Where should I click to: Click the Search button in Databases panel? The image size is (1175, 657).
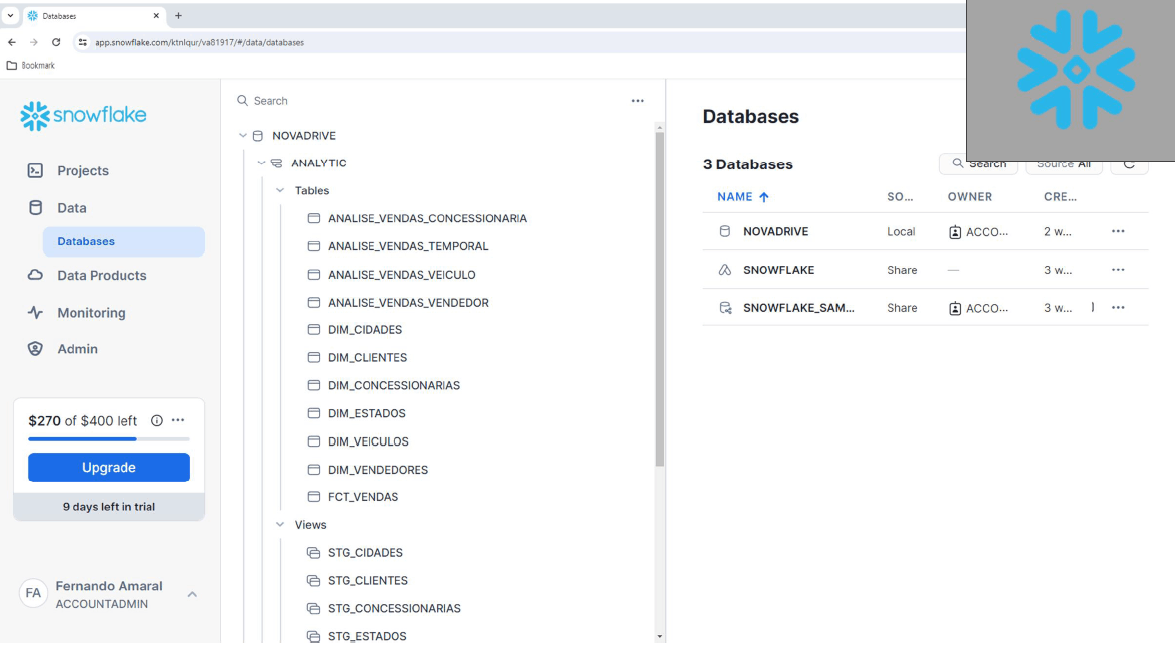[979, 163]
